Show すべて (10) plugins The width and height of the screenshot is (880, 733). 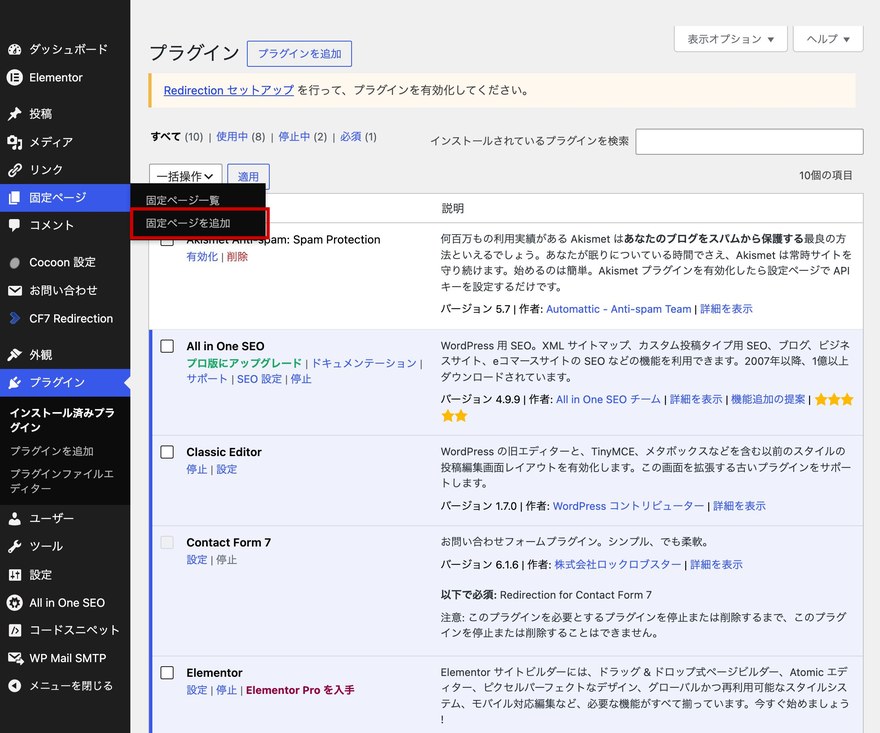pos(177,136)
